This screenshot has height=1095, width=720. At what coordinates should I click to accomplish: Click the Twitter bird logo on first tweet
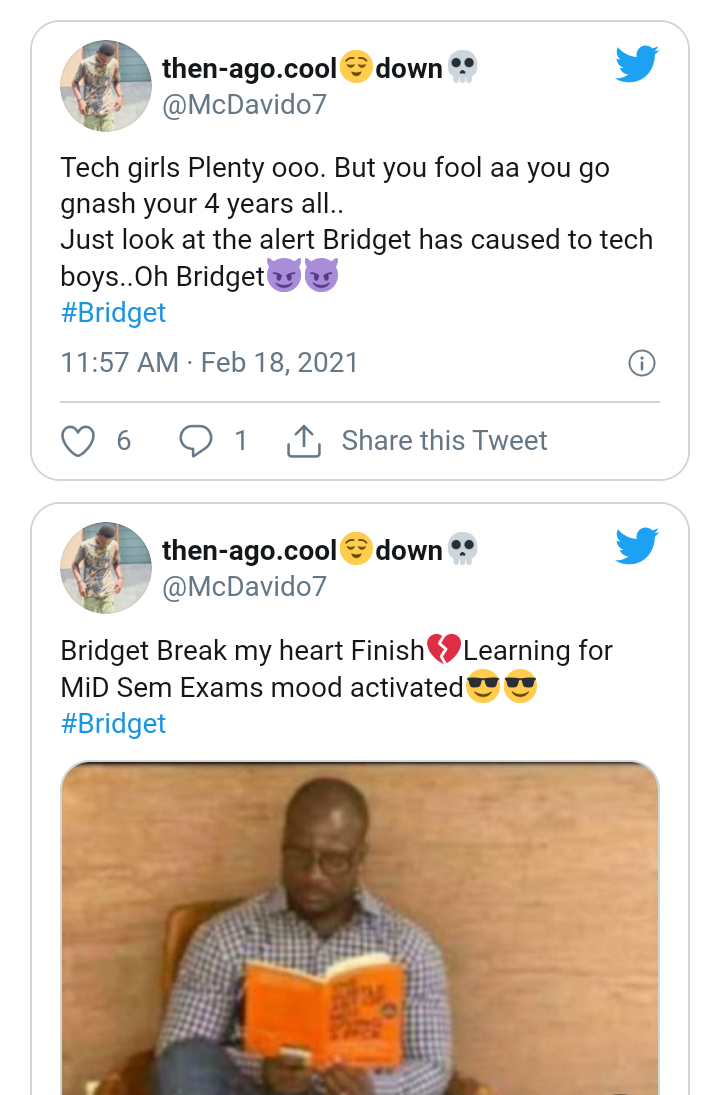(637, 65)
